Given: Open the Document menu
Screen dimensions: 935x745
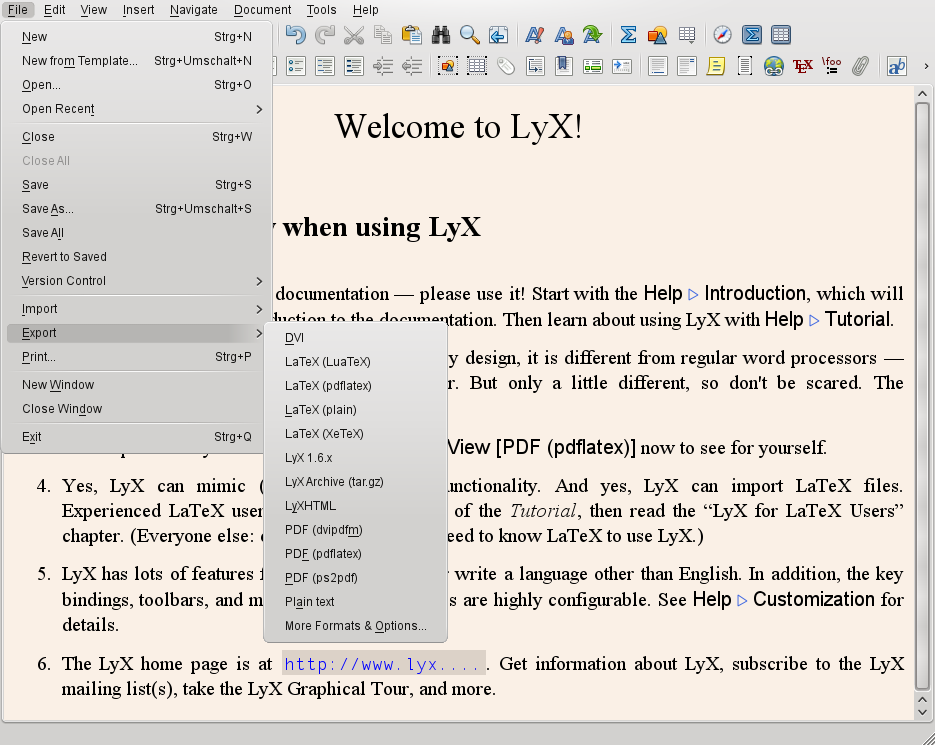Looking at the screenshot, I should [x=261, y=10].
